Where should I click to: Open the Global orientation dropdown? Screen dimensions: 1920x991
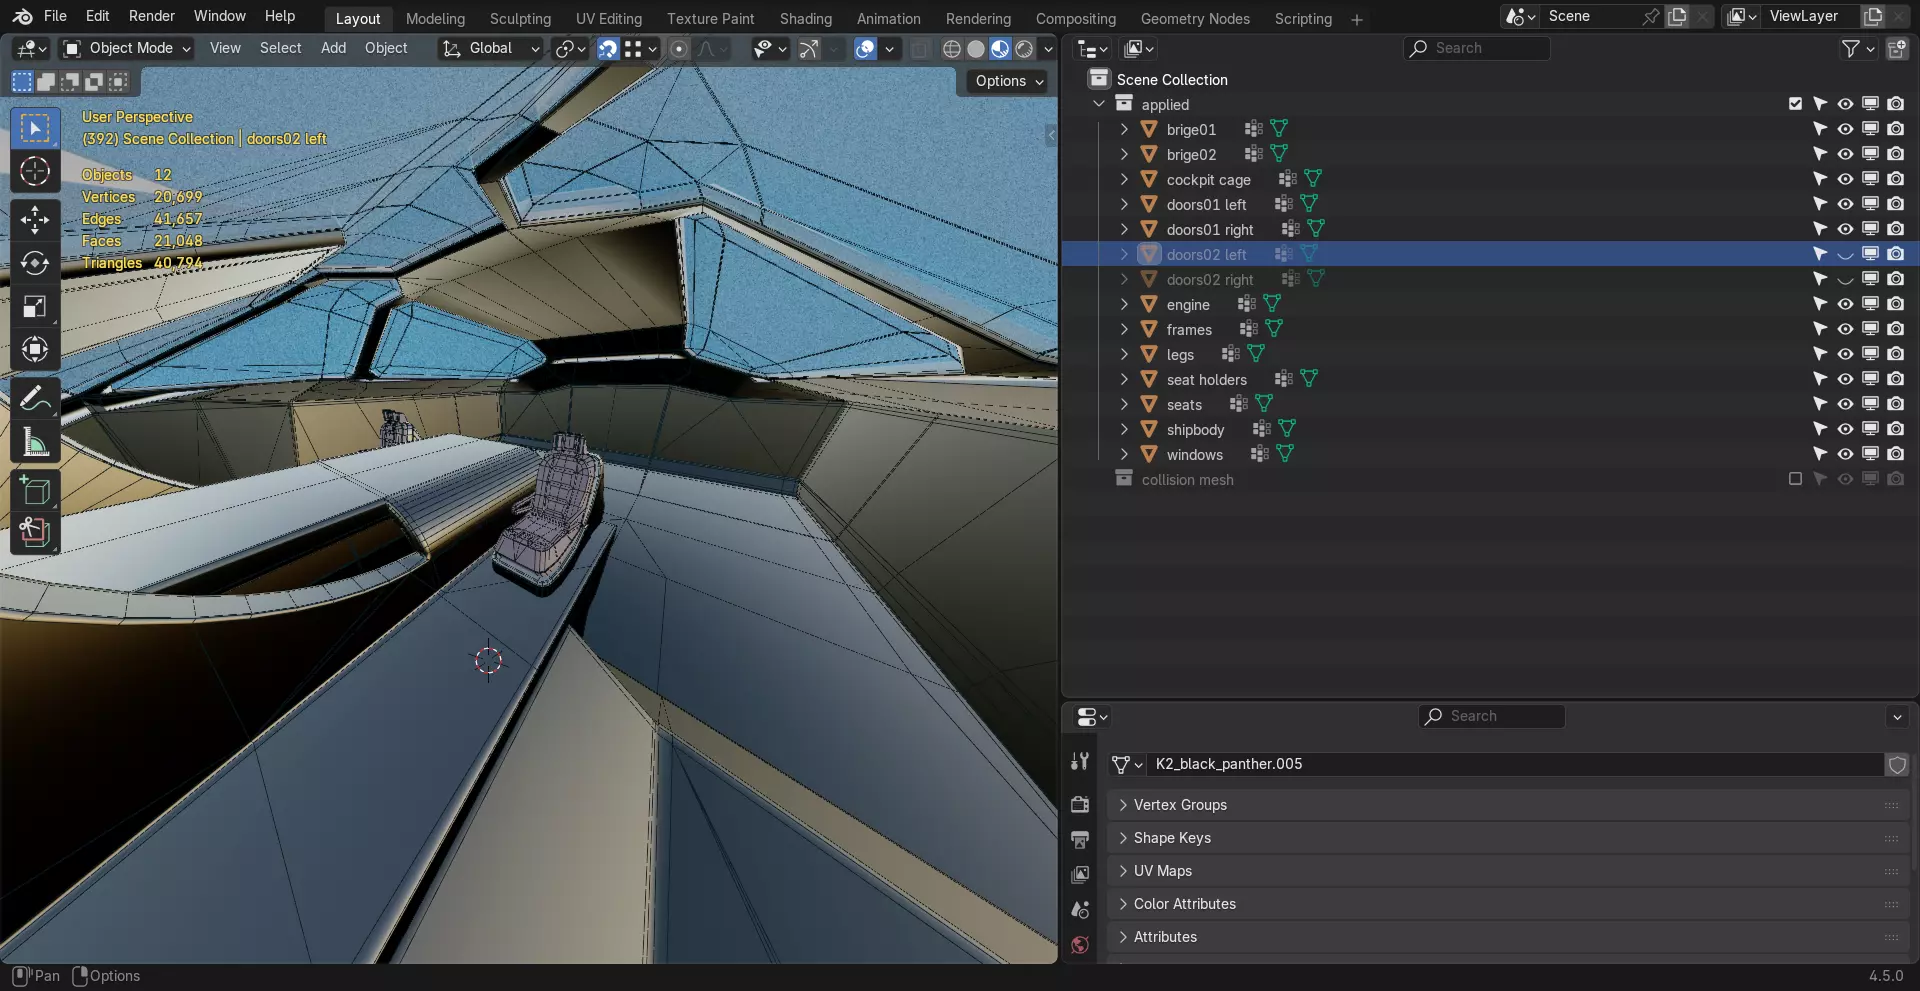tap(491, 48)
